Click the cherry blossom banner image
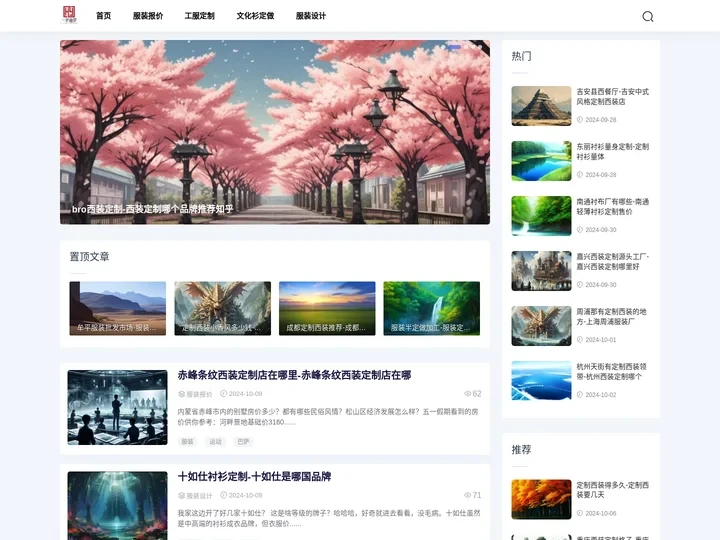 [275, 132]
